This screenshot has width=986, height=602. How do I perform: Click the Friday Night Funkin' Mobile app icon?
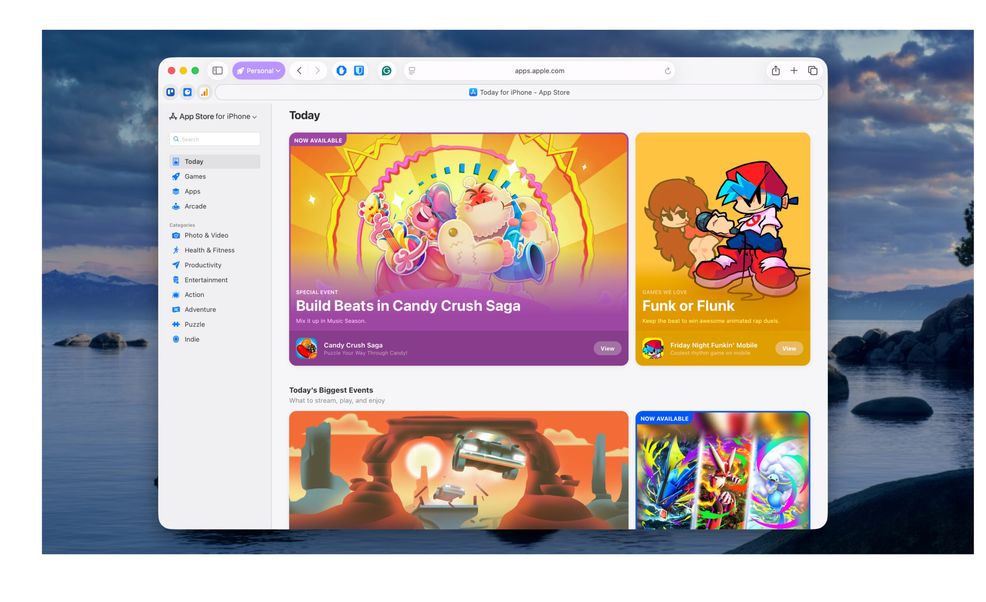653,348
